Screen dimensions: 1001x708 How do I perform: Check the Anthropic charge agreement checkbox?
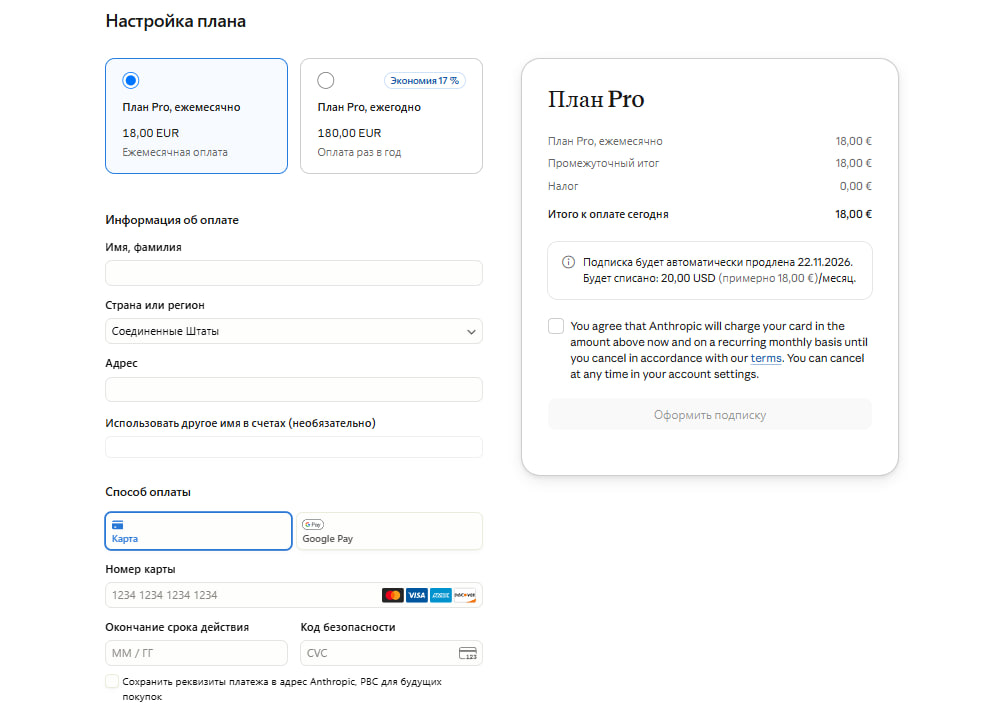tap(556, 326)
